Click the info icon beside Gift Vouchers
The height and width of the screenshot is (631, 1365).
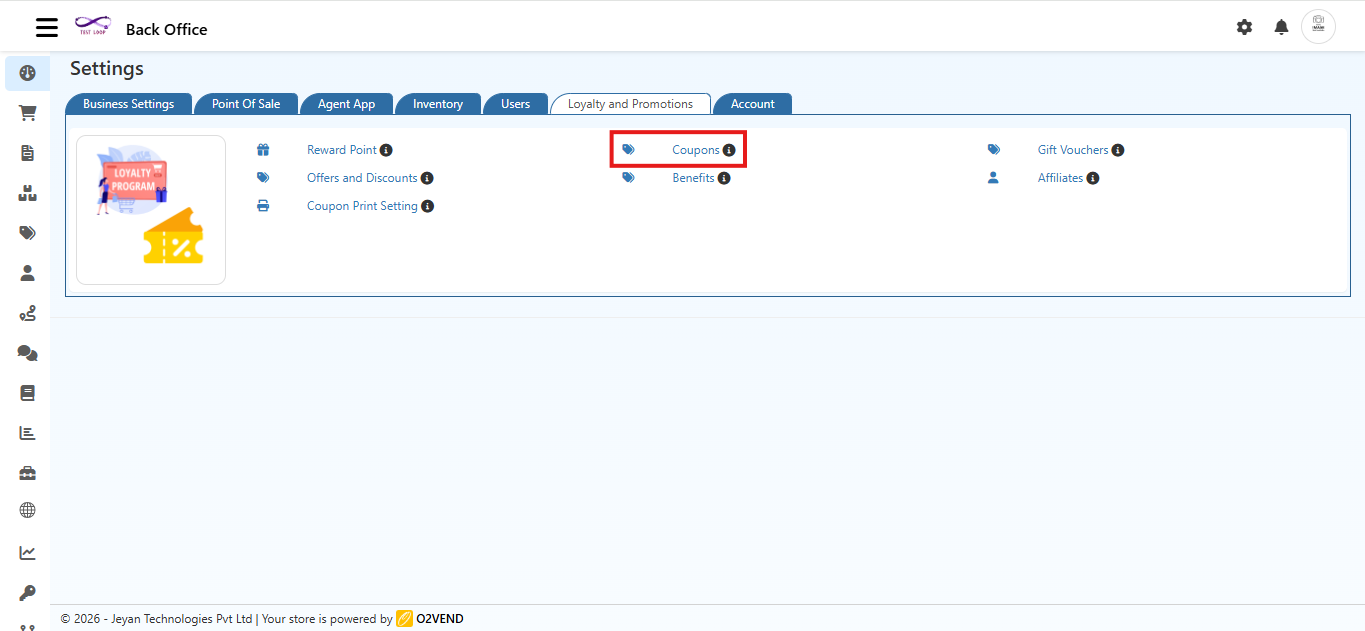click(x=1120, y=149)
